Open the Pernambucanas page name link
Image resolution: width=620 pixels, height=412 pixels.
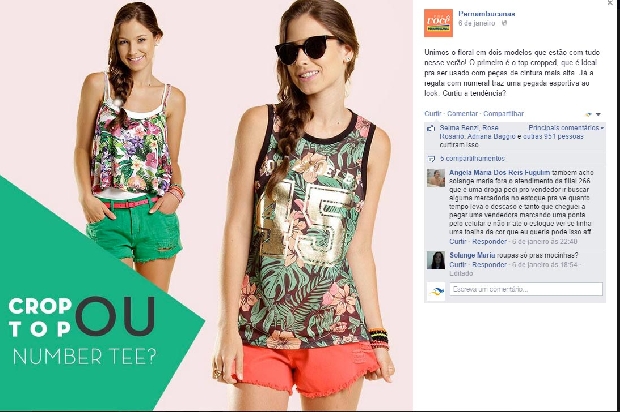coord(487,13)
